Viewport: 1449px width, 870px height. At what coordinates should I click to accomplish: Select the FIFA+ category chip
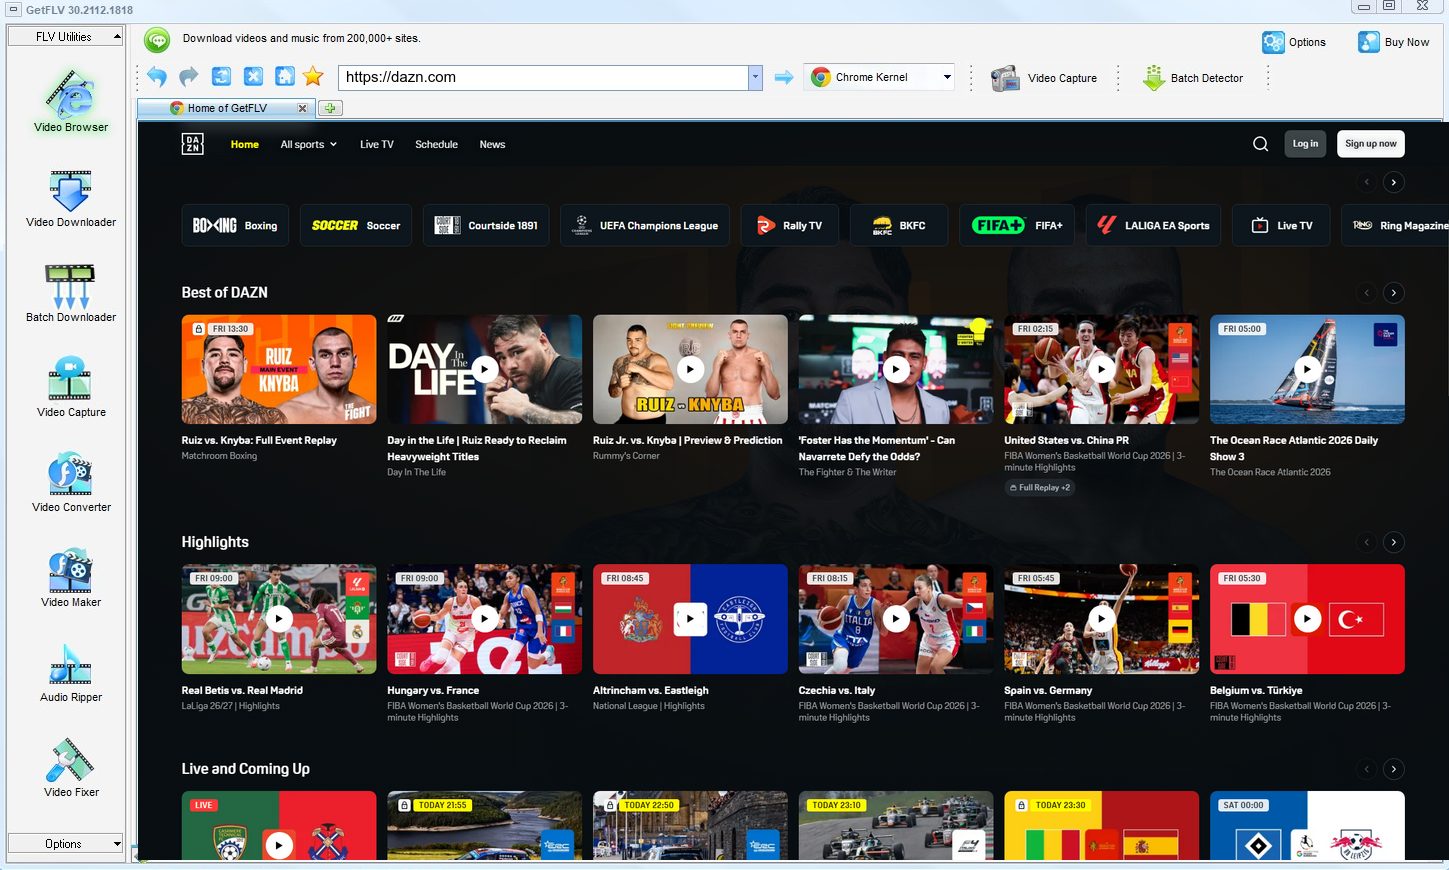click(x=1017, y=225)
